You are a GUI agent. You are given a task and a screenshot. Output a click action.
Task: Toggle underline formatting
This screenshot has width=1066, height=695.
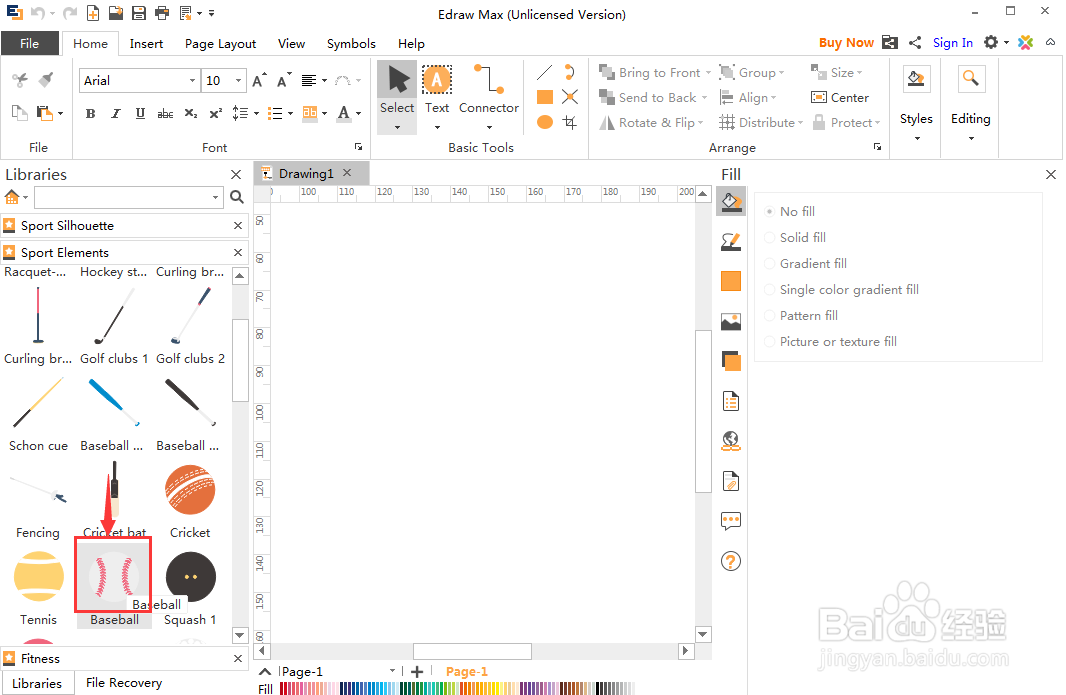[x=140, y=114]
